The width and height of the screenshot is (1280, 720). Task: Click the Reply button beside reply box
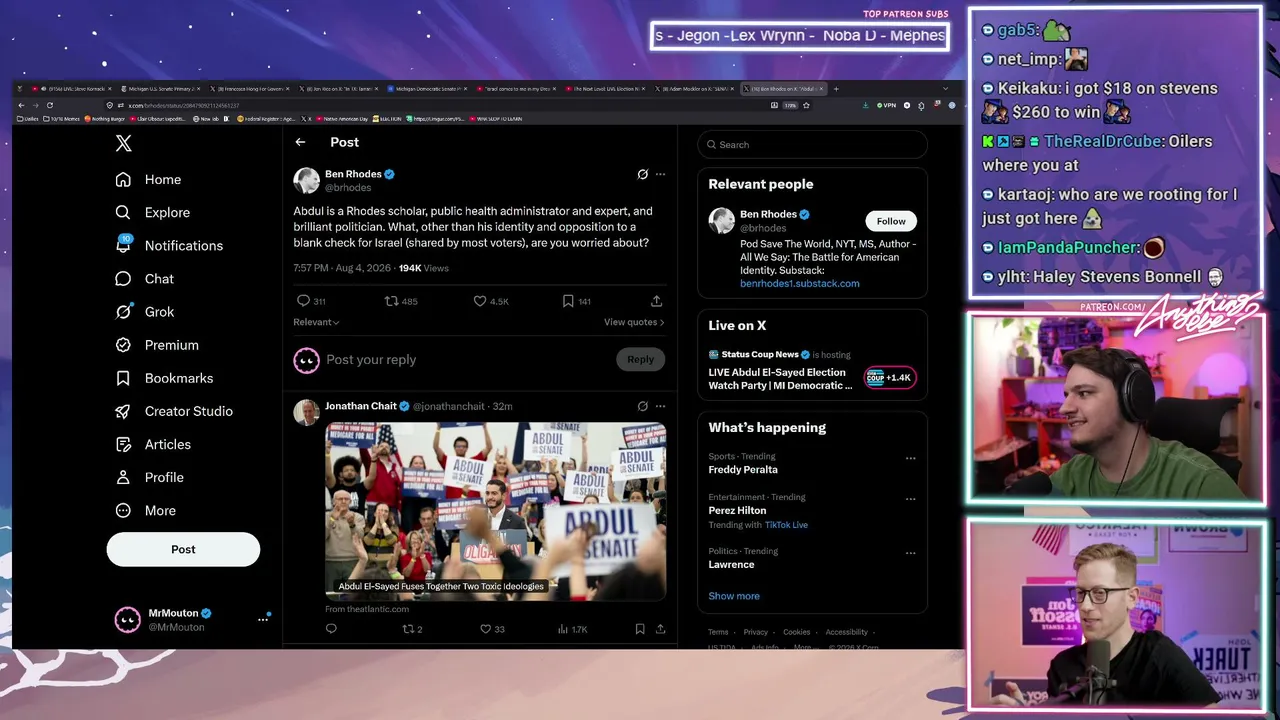[640, 360]
